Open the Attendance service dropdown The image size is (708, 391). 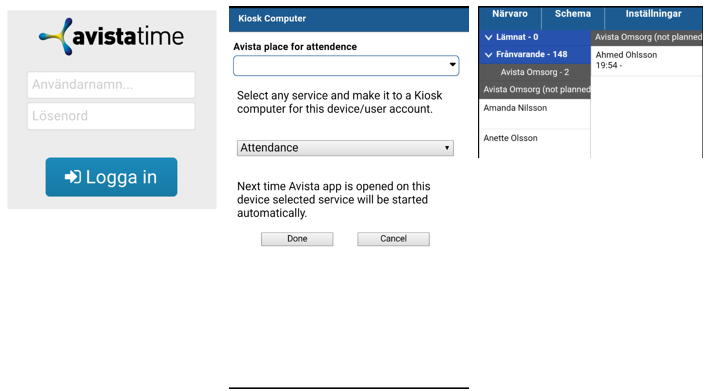pos(345,148)
